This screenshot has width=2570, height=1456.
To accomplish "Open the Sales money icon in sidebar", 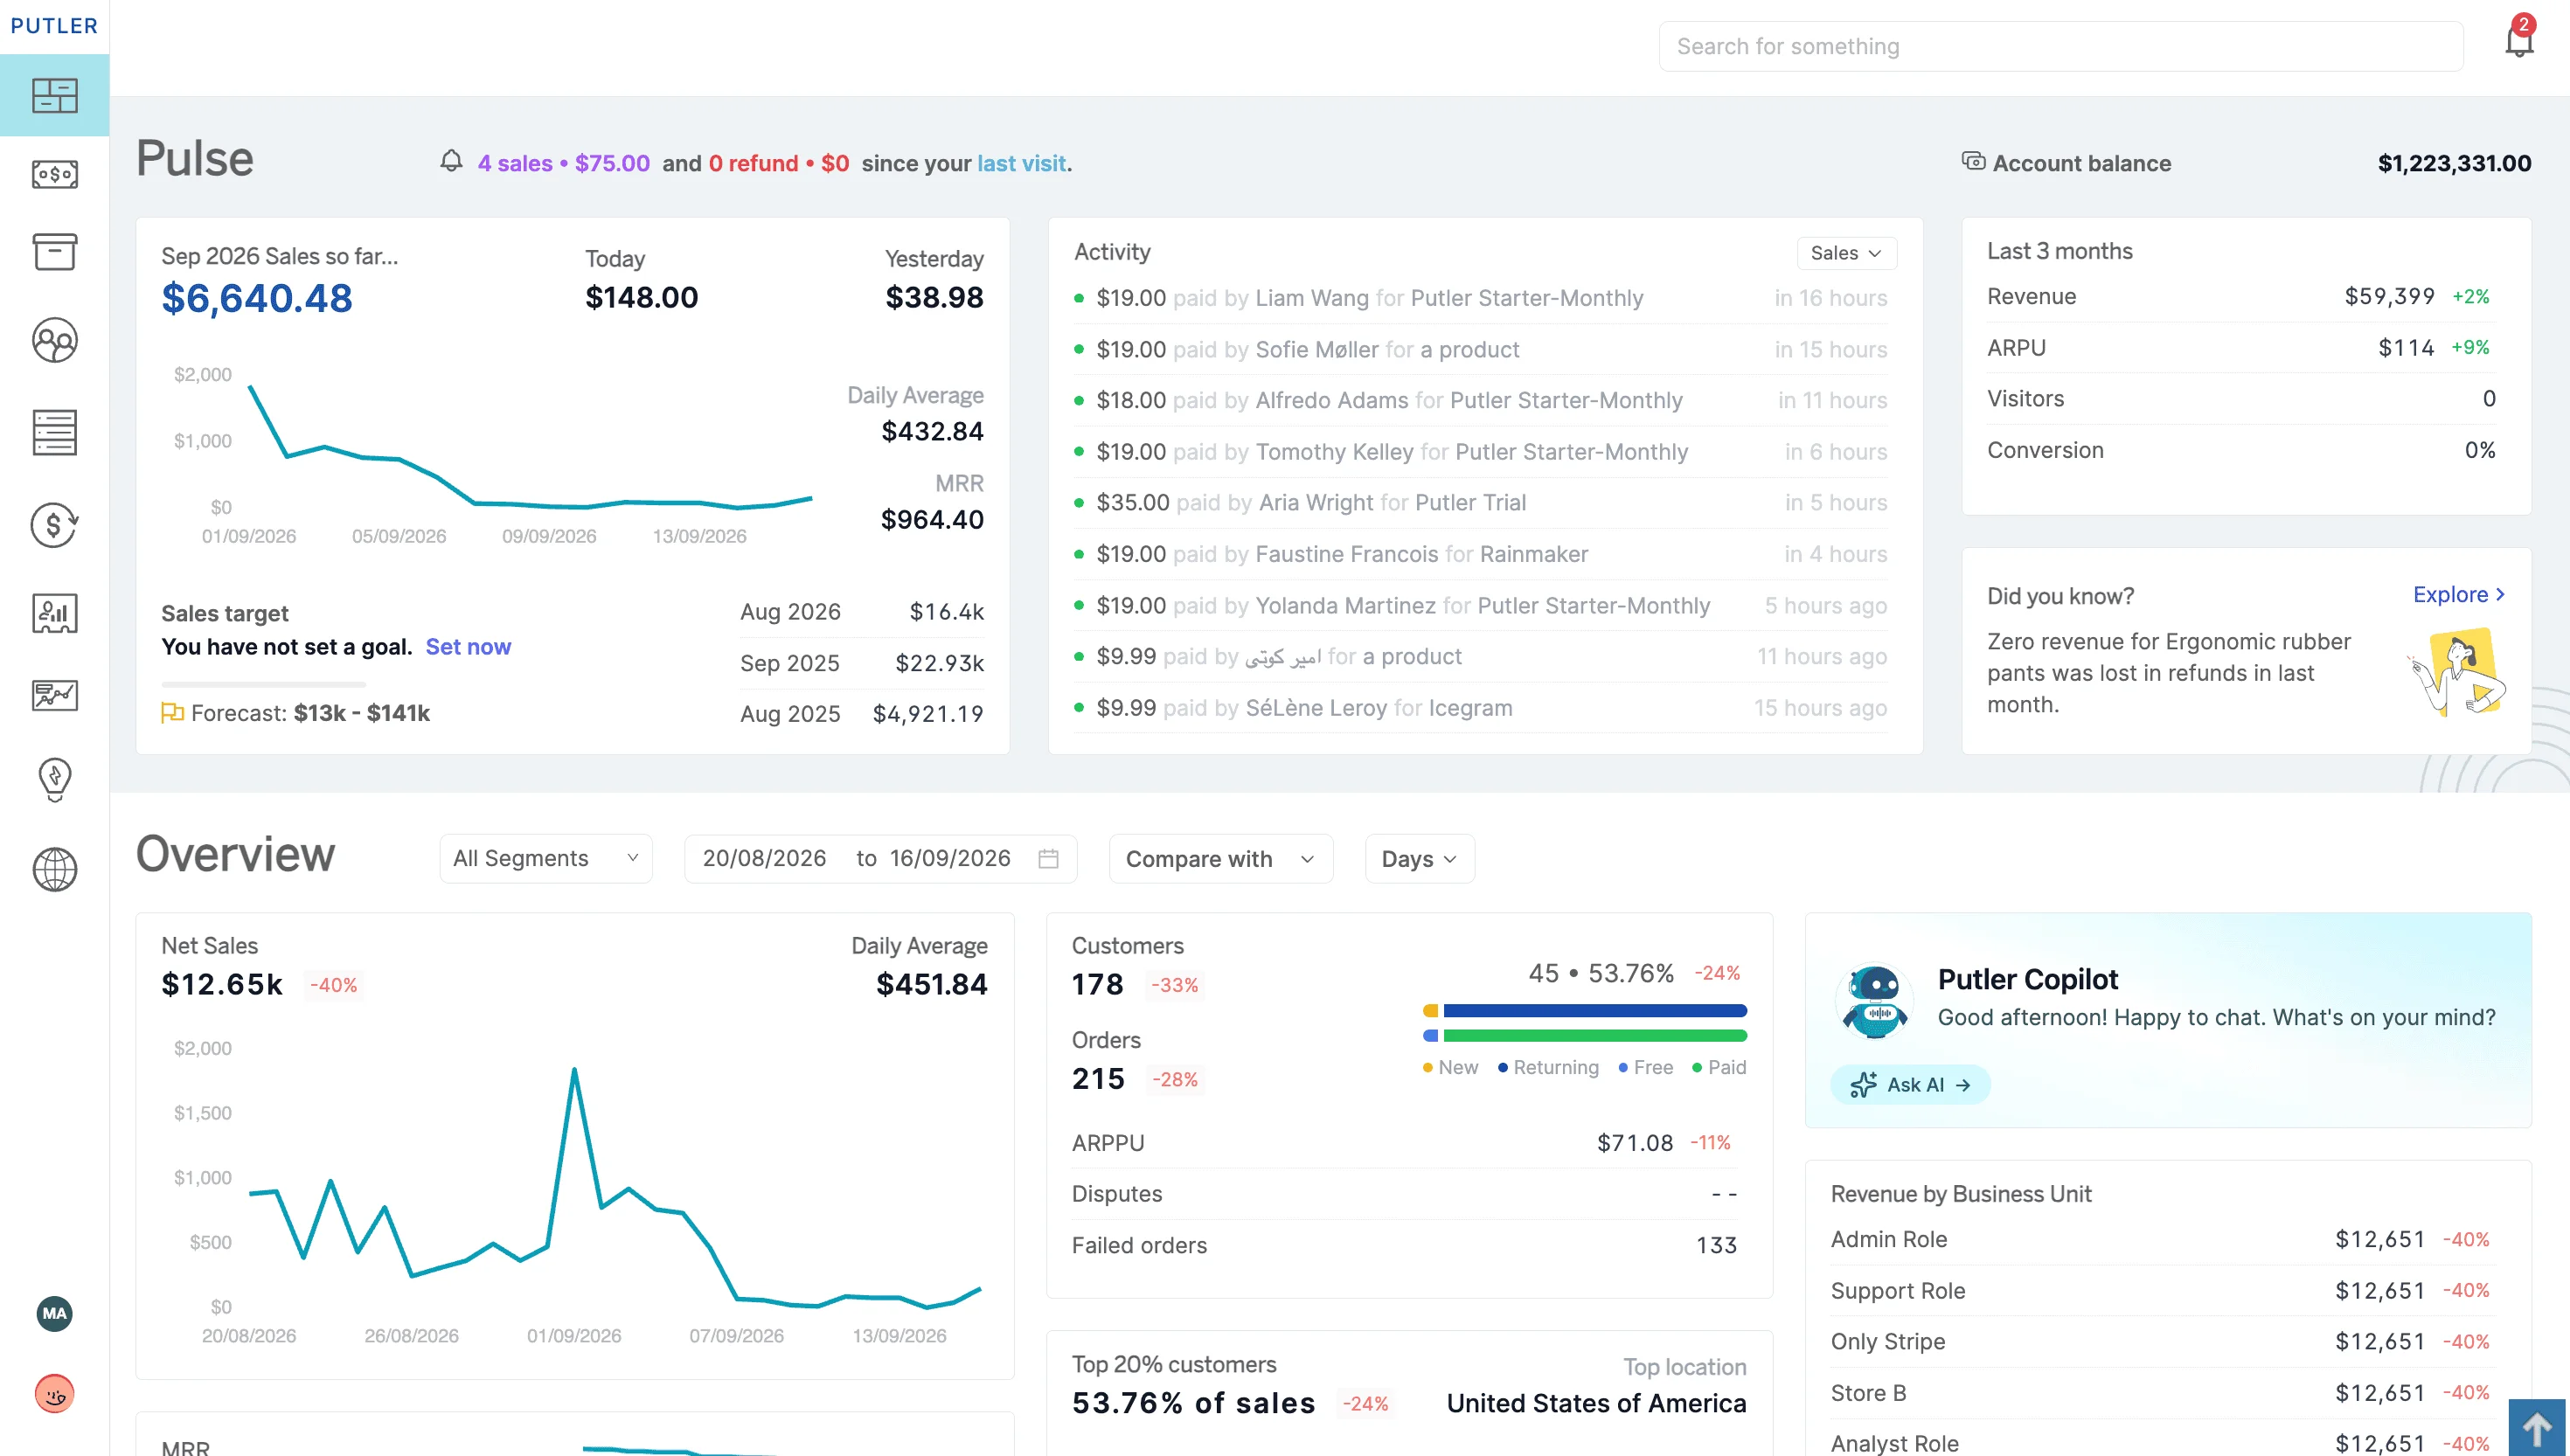I will [x=54, y=174].
